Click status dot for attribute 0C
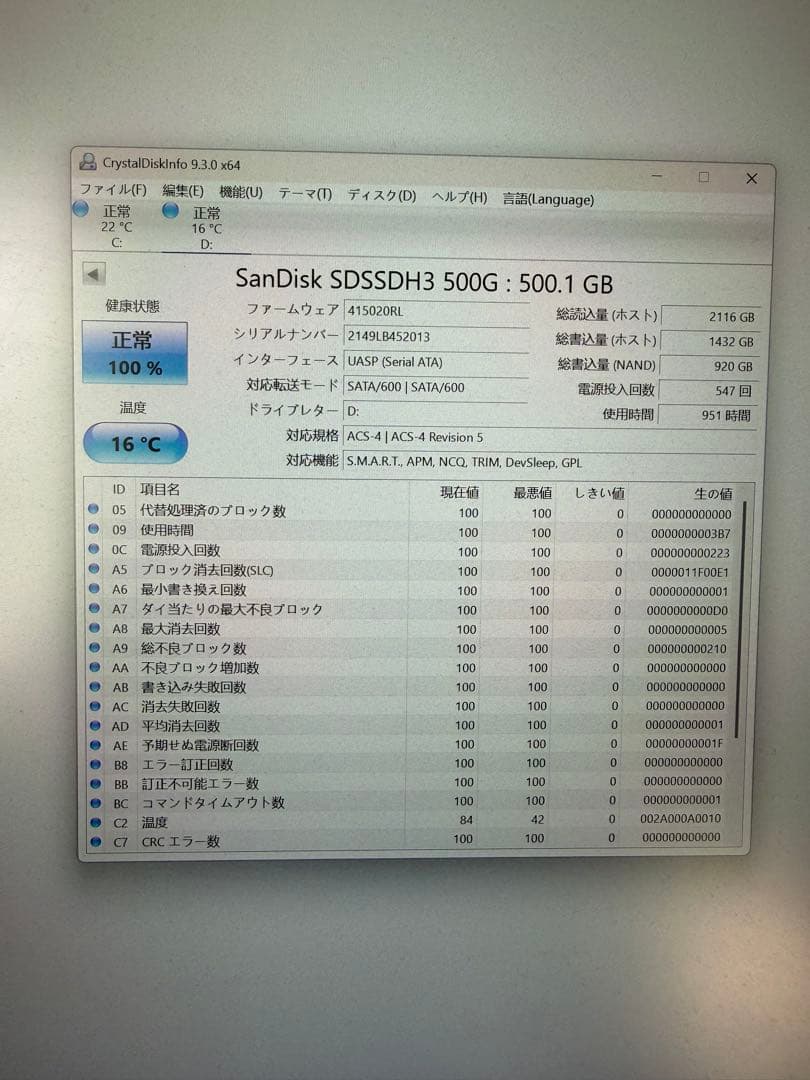Screen dimensions: 810x1080 [93, 549]
